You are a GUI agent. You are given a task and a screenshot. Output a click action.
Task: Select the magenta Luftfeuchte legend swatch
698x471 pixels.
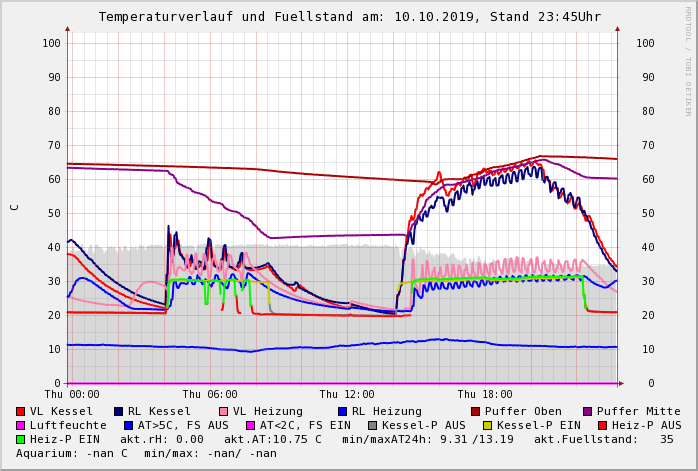click(20, 425)
